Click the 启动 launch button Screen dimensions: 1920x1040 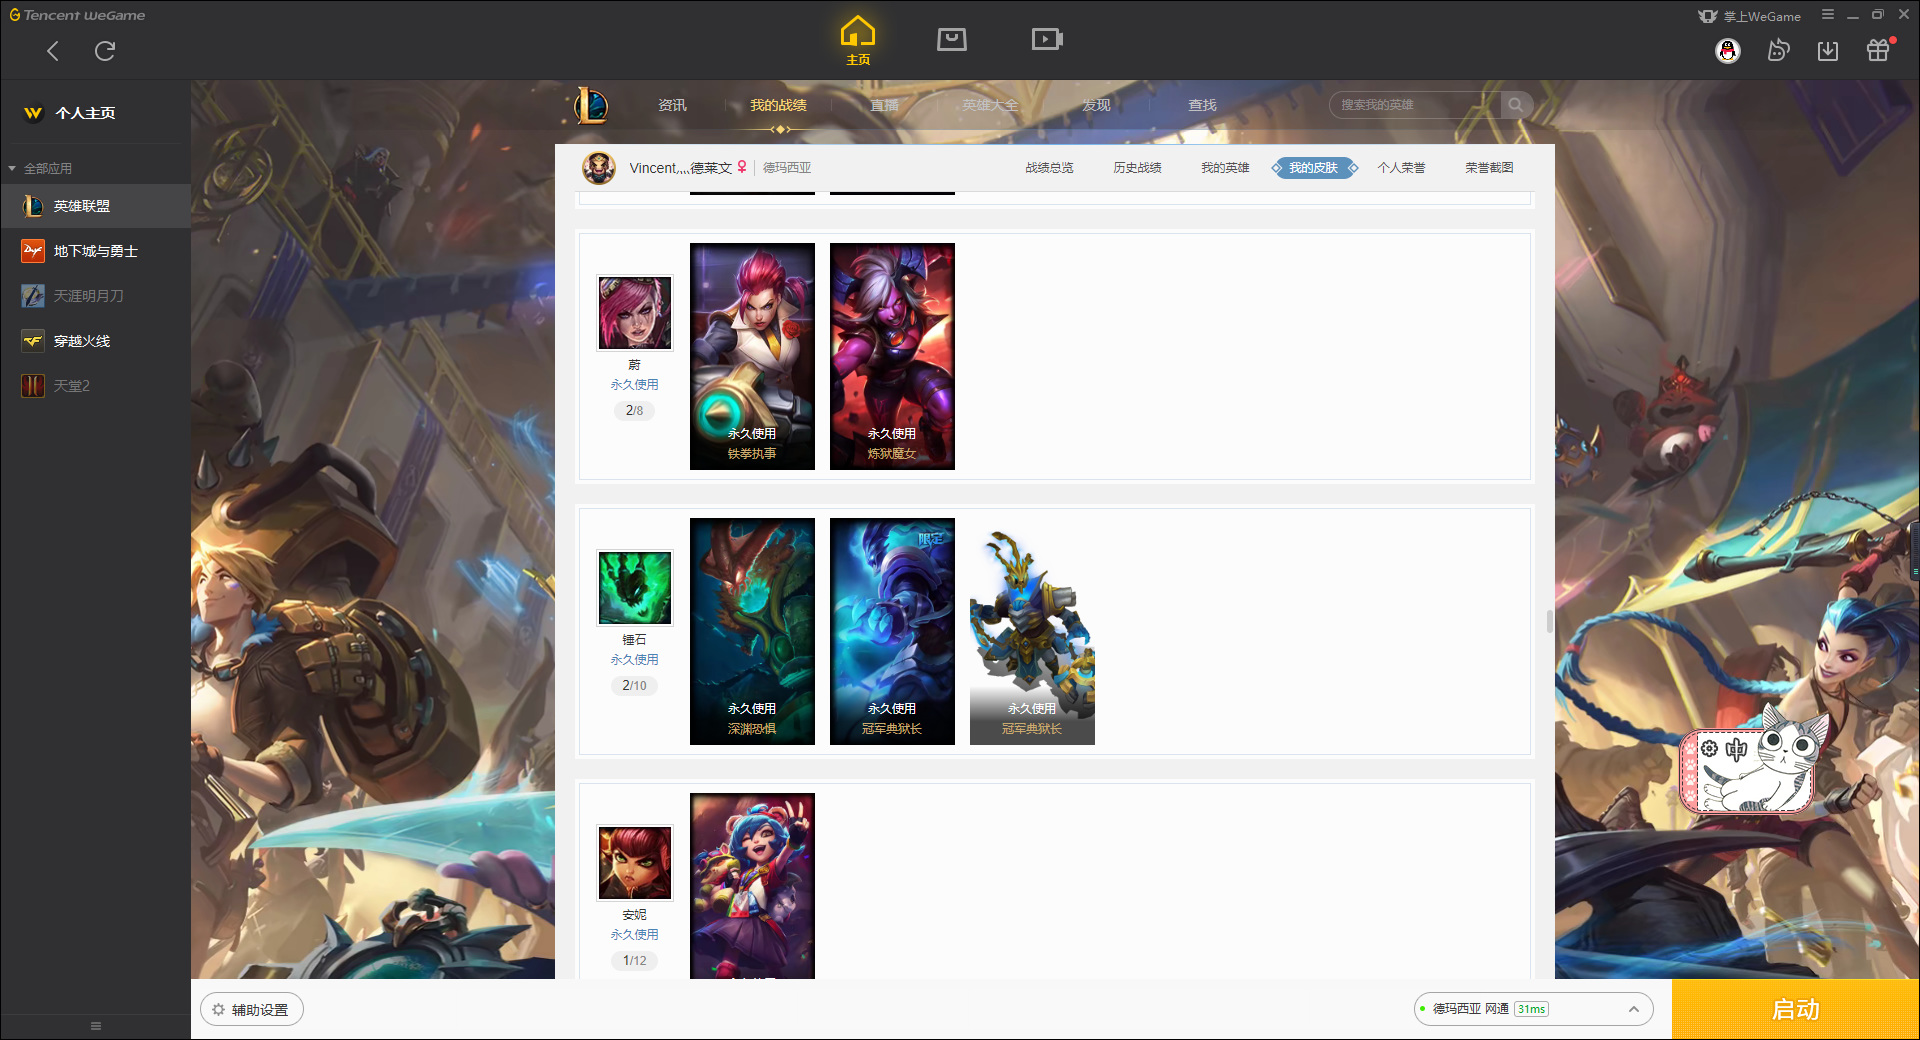coord(1795,1010)
